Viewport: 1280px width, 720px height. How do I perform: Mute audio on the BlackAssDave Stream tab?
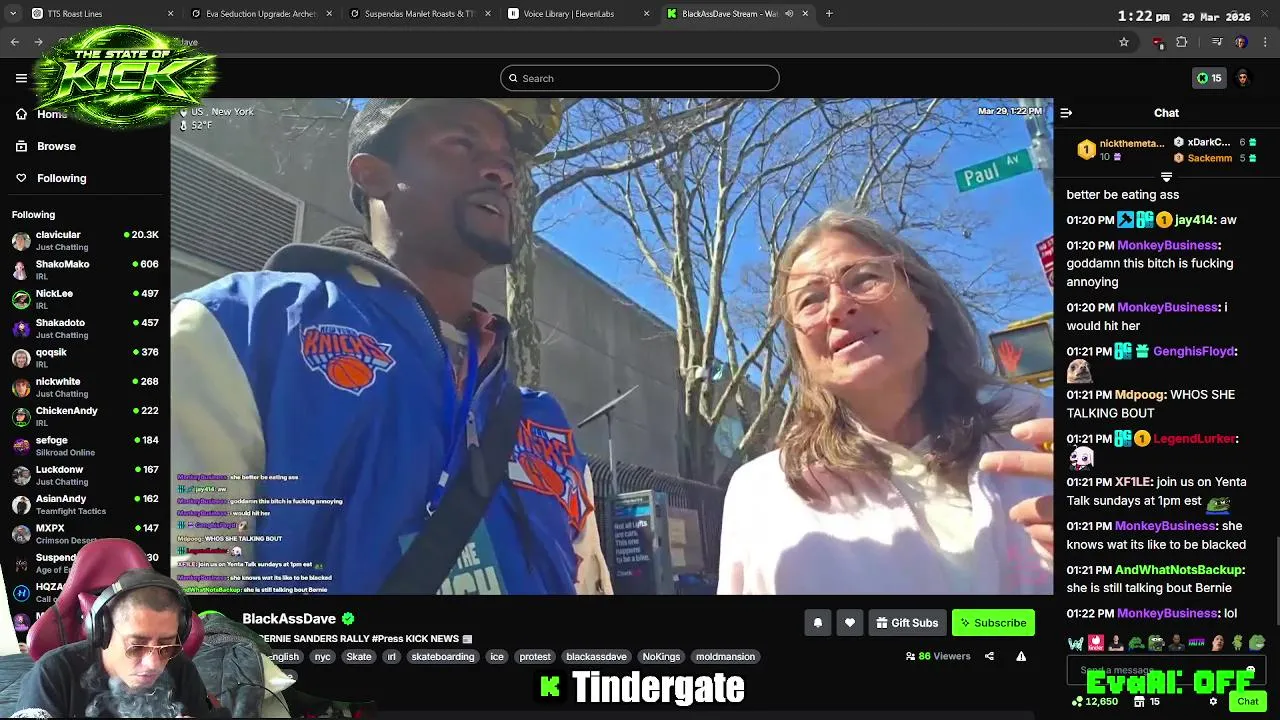pyautogui.click(x=789, y=14)
